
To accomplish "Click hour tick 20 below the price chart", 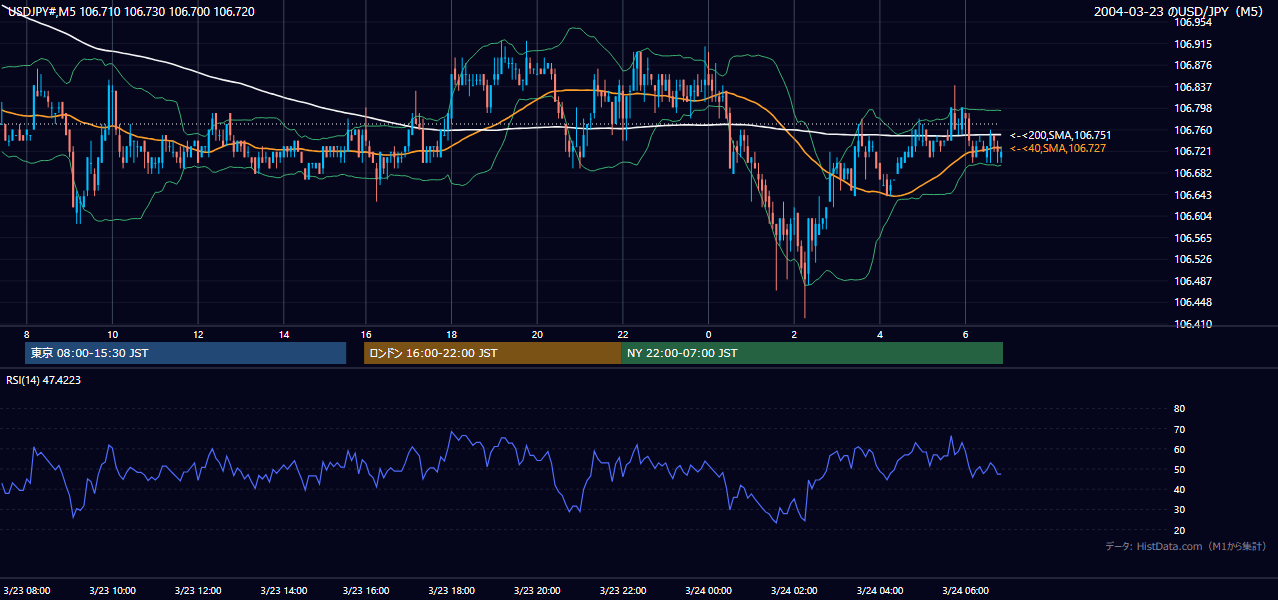I will (x=537, y=334).
